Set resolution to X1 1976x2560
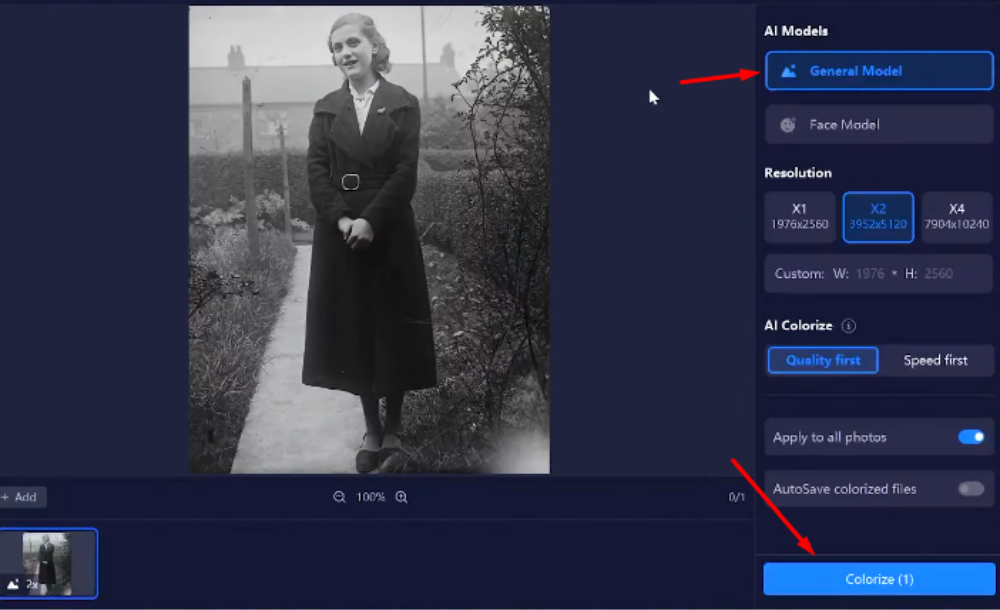Screen dimensions: 1000x610 [799, 217]
